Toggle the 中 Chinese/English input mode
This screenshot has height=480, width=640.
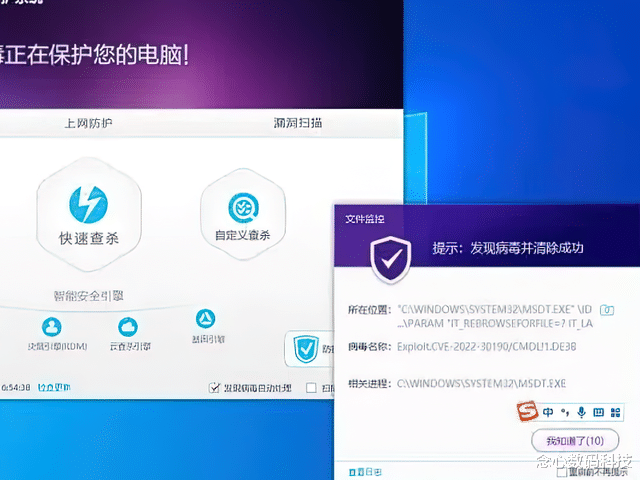point(548,412)
